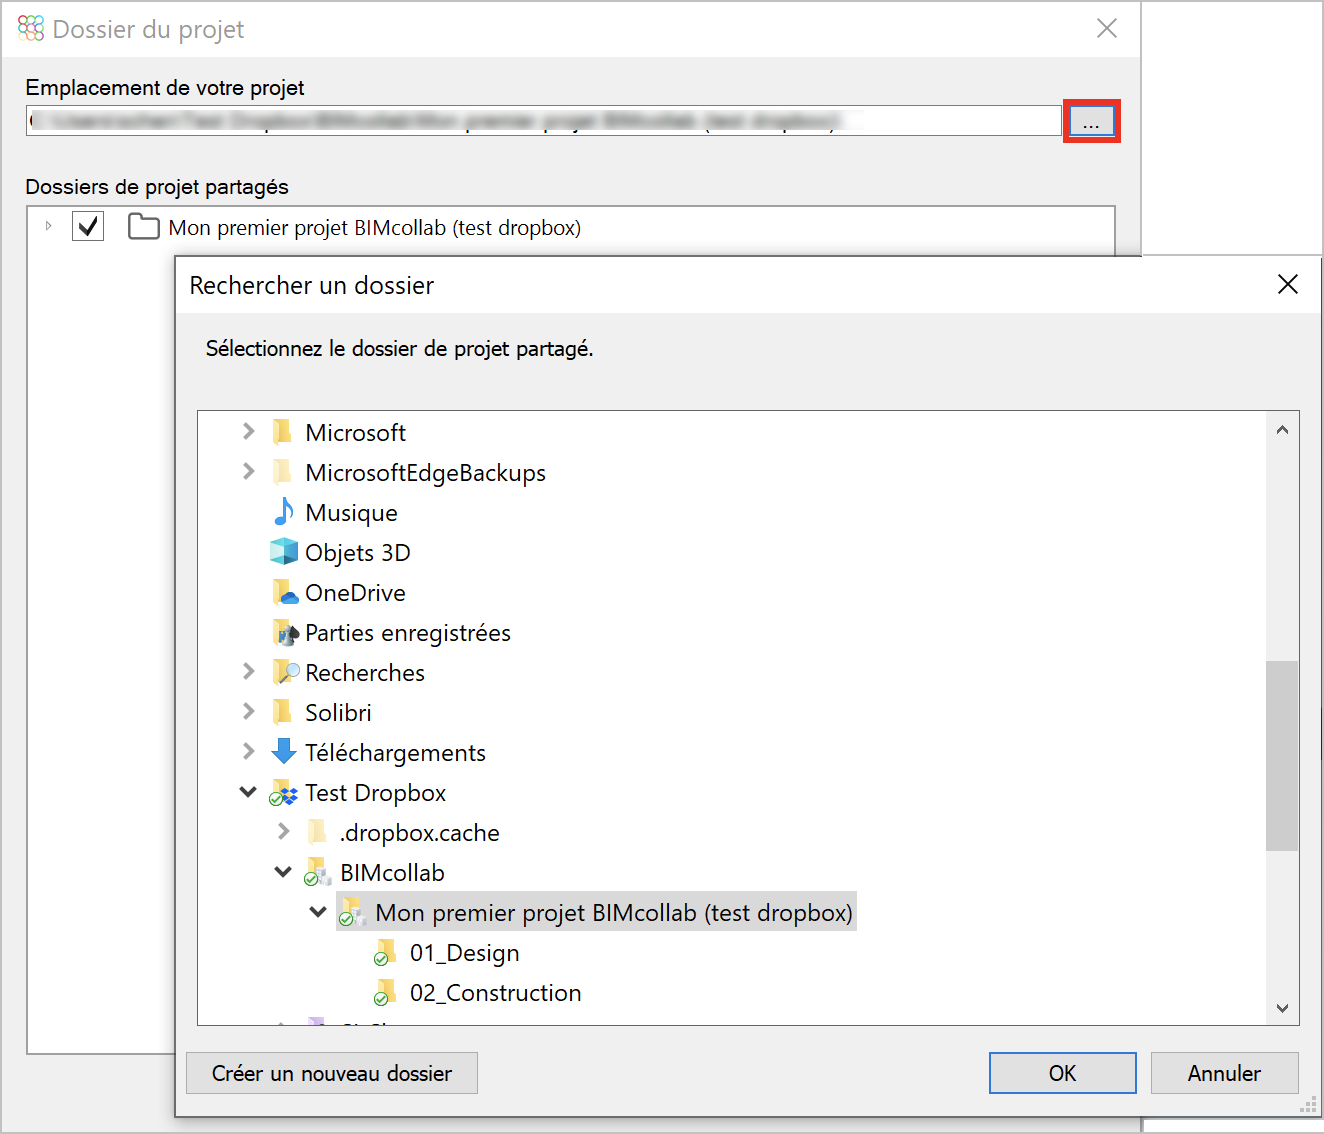Click the 01_Design folder icon
1324x1134 pixels.
pos(386,953)
